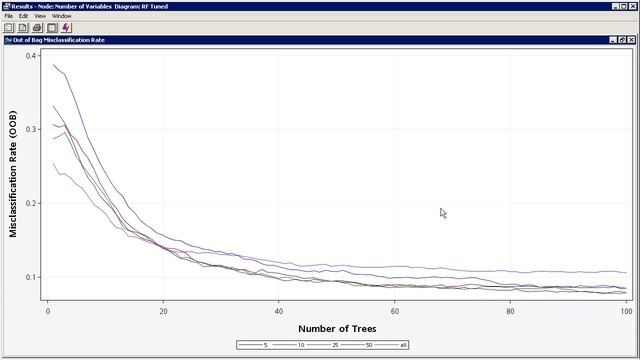Select the '10' legend entry
The image size is (640, 360).
288,345
